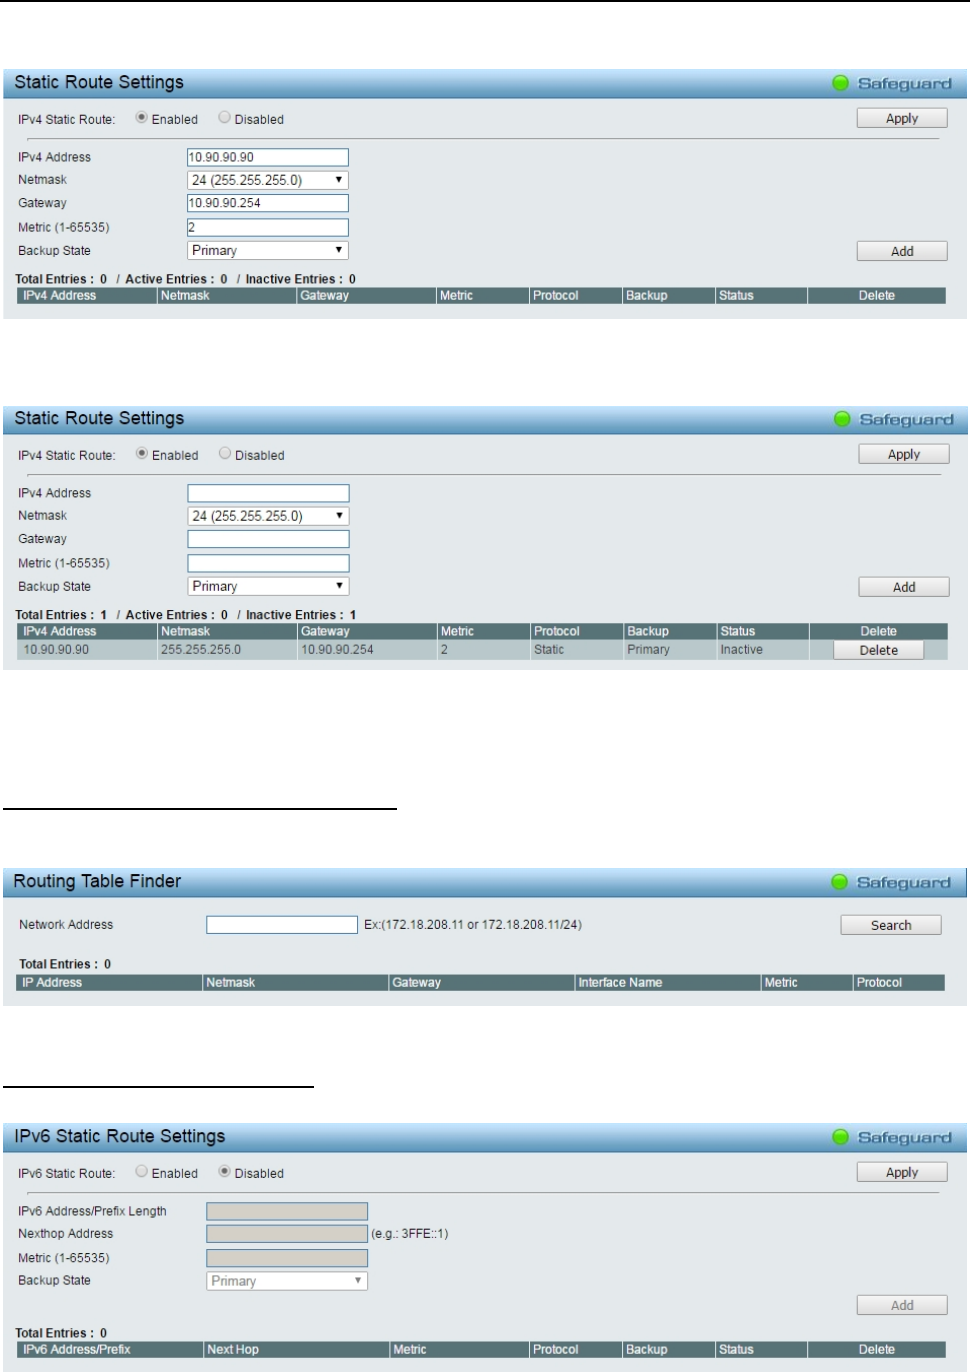Click Metric field containing 2
This screenshot has width=970, height=1372.
pyautogui.click(x=268, y=227)
